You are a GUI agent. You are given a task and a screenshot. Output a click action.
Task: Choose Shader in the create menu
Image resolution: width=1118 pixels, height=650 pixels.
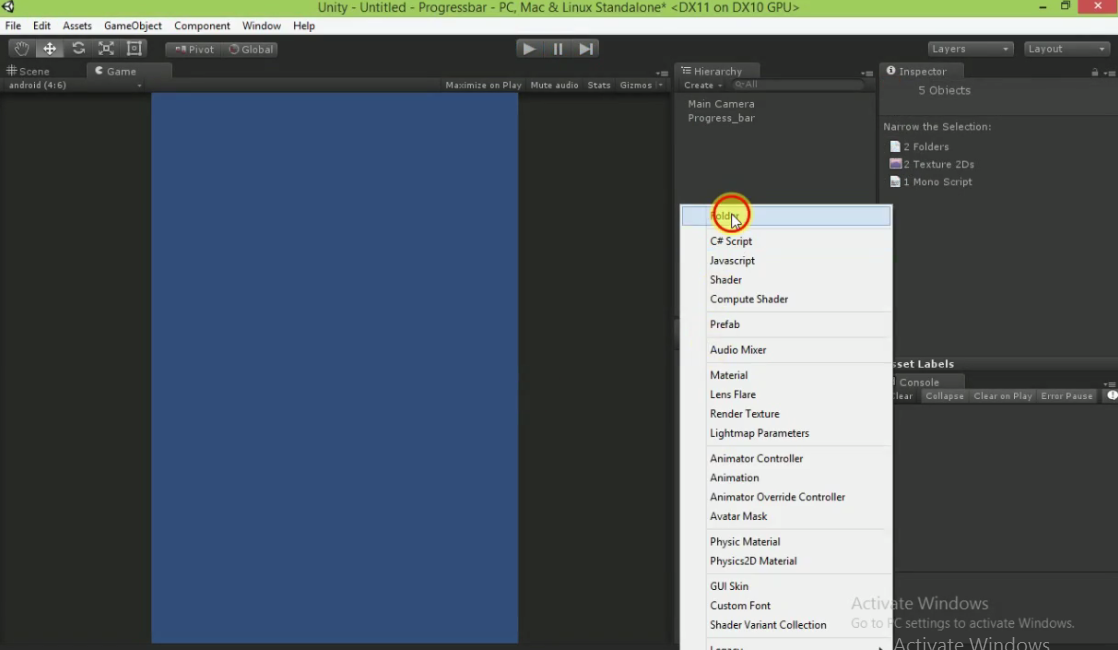click(x=786, y=280)
